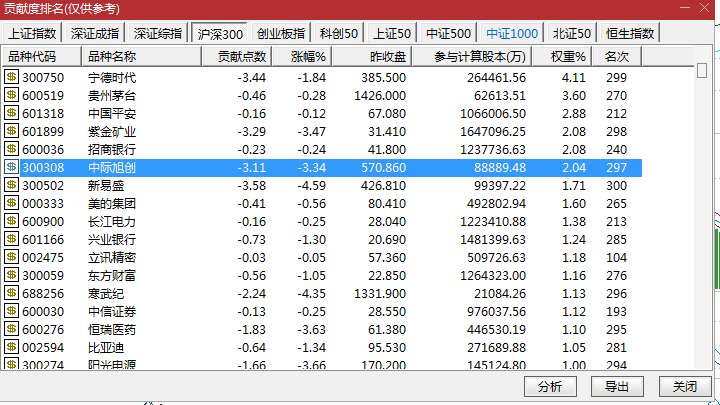Viewport: 720px width, 405px height.
Task: Switch to the 科创50 tab
Action: (x=339, y=34)
